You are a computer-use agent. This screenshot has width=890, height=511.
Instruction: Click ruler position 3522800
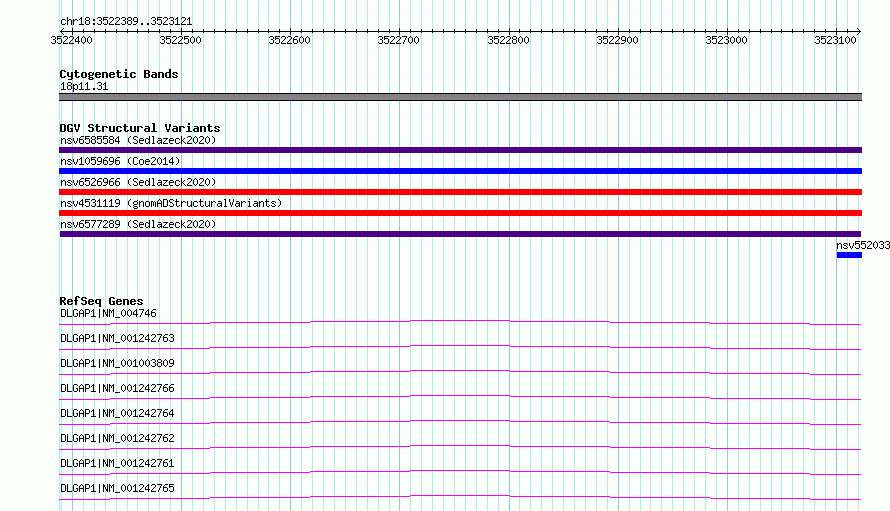[x=509, y=40]
